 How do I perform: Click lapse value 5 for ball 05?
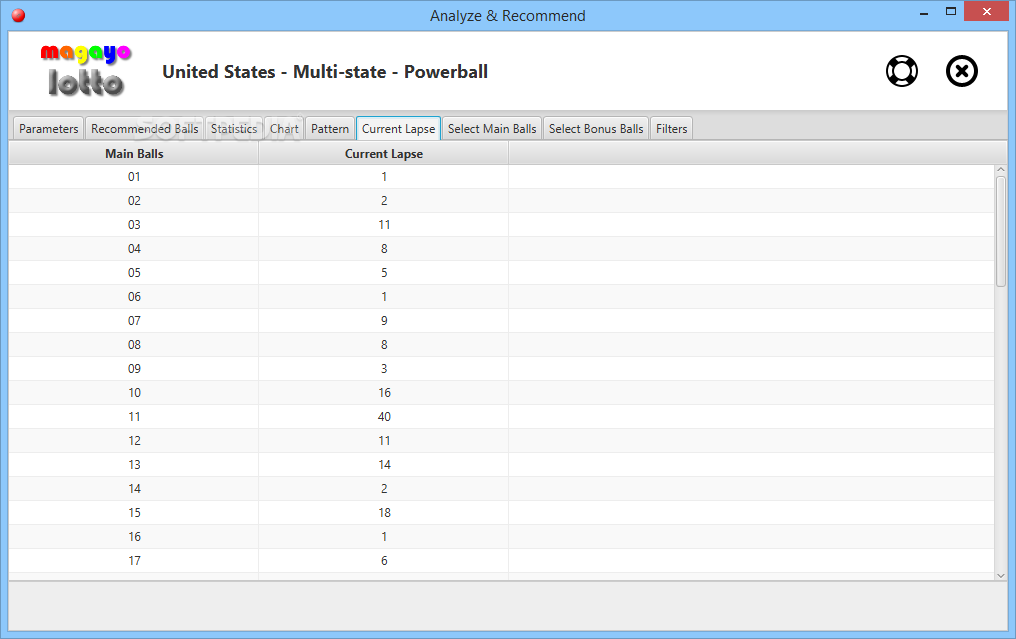[x=384, y=273]
